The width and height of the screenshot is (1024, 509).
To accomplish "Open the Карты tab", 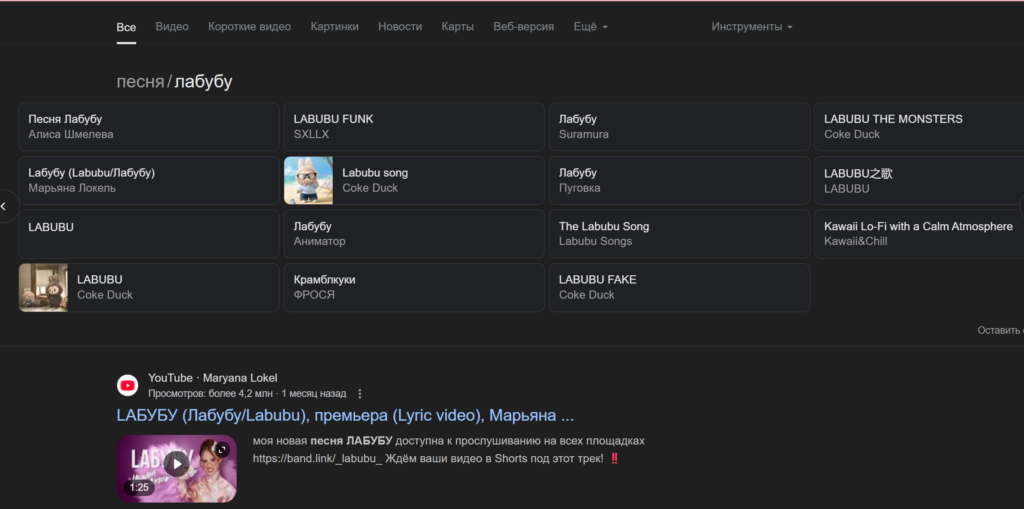I will pyautogui.click(x=458, y=27).
